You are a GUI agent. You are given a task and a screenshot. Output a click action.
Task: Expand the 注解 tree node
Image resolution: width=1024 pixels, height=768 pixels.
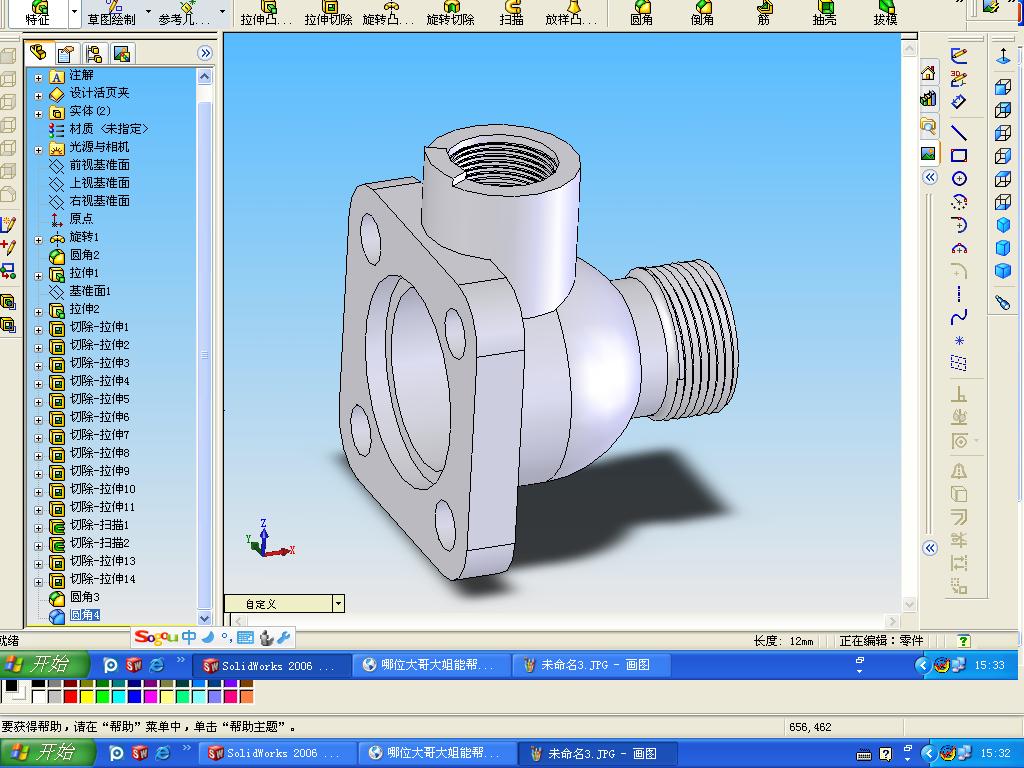(39, 78)
